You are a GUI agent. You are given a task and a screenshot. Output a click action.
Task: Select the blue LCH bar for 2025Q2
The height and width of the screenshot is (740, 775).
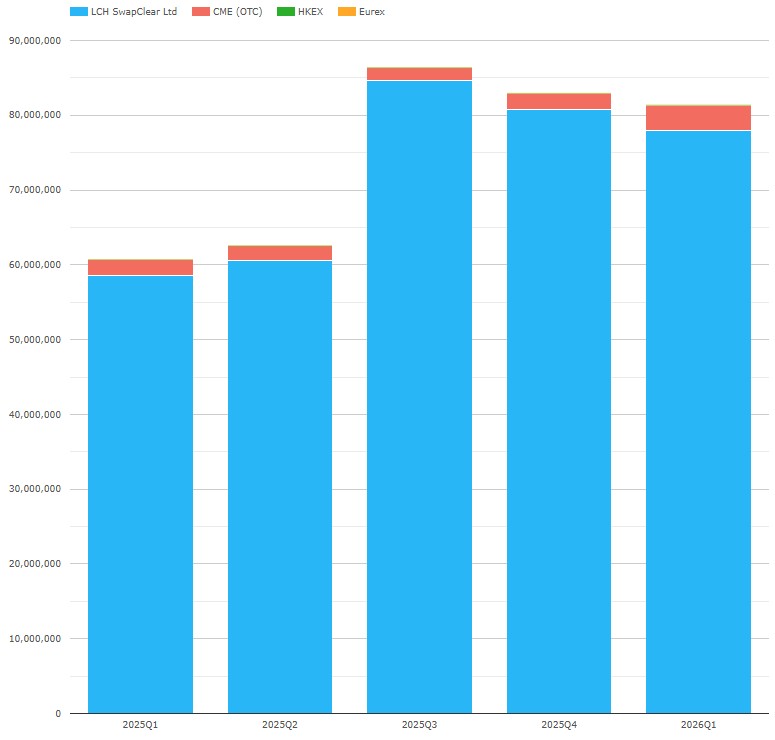click(x=280, y=490)
